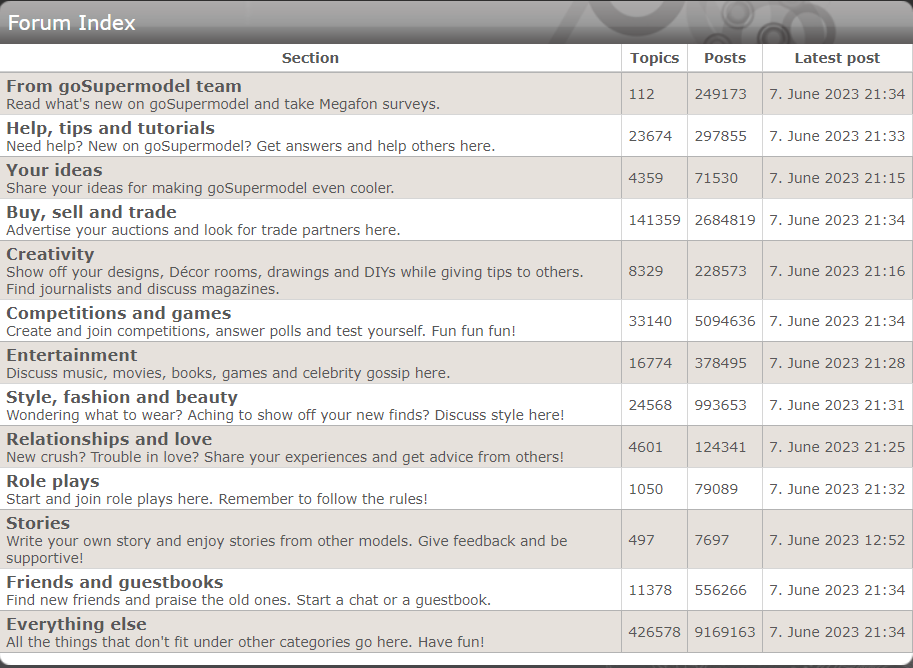
Task: Click the Latest post column header
Action: coord(837,57)
